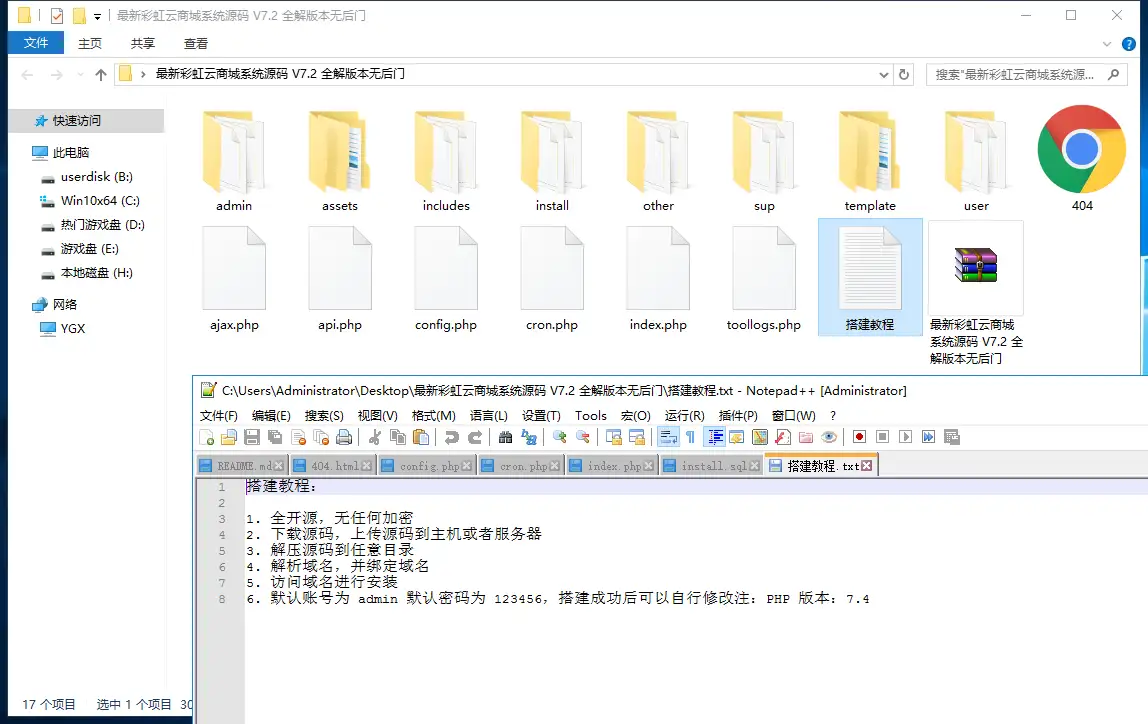The image size is (1148, 724).
Task: Go up one folder level with the up arrow
Action: pyautogui.click(x=100, y=74)
